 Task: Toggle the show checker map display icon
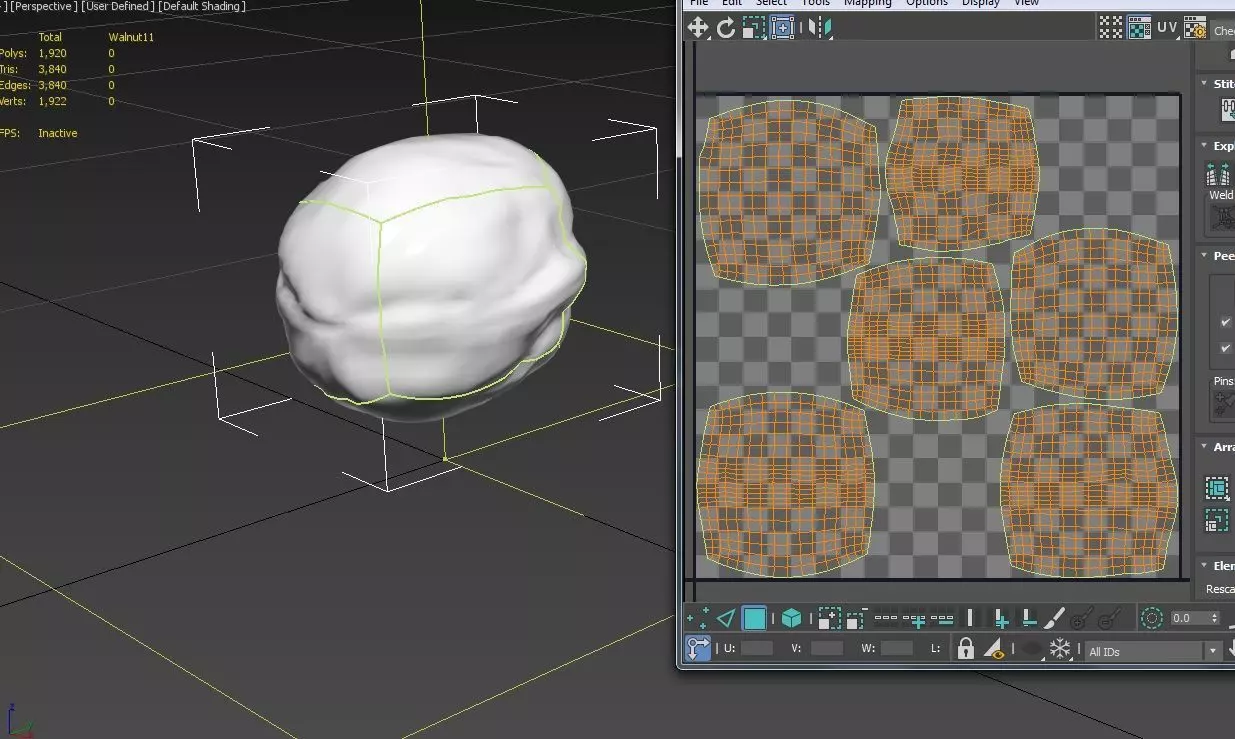click(x=1139, y=27)
